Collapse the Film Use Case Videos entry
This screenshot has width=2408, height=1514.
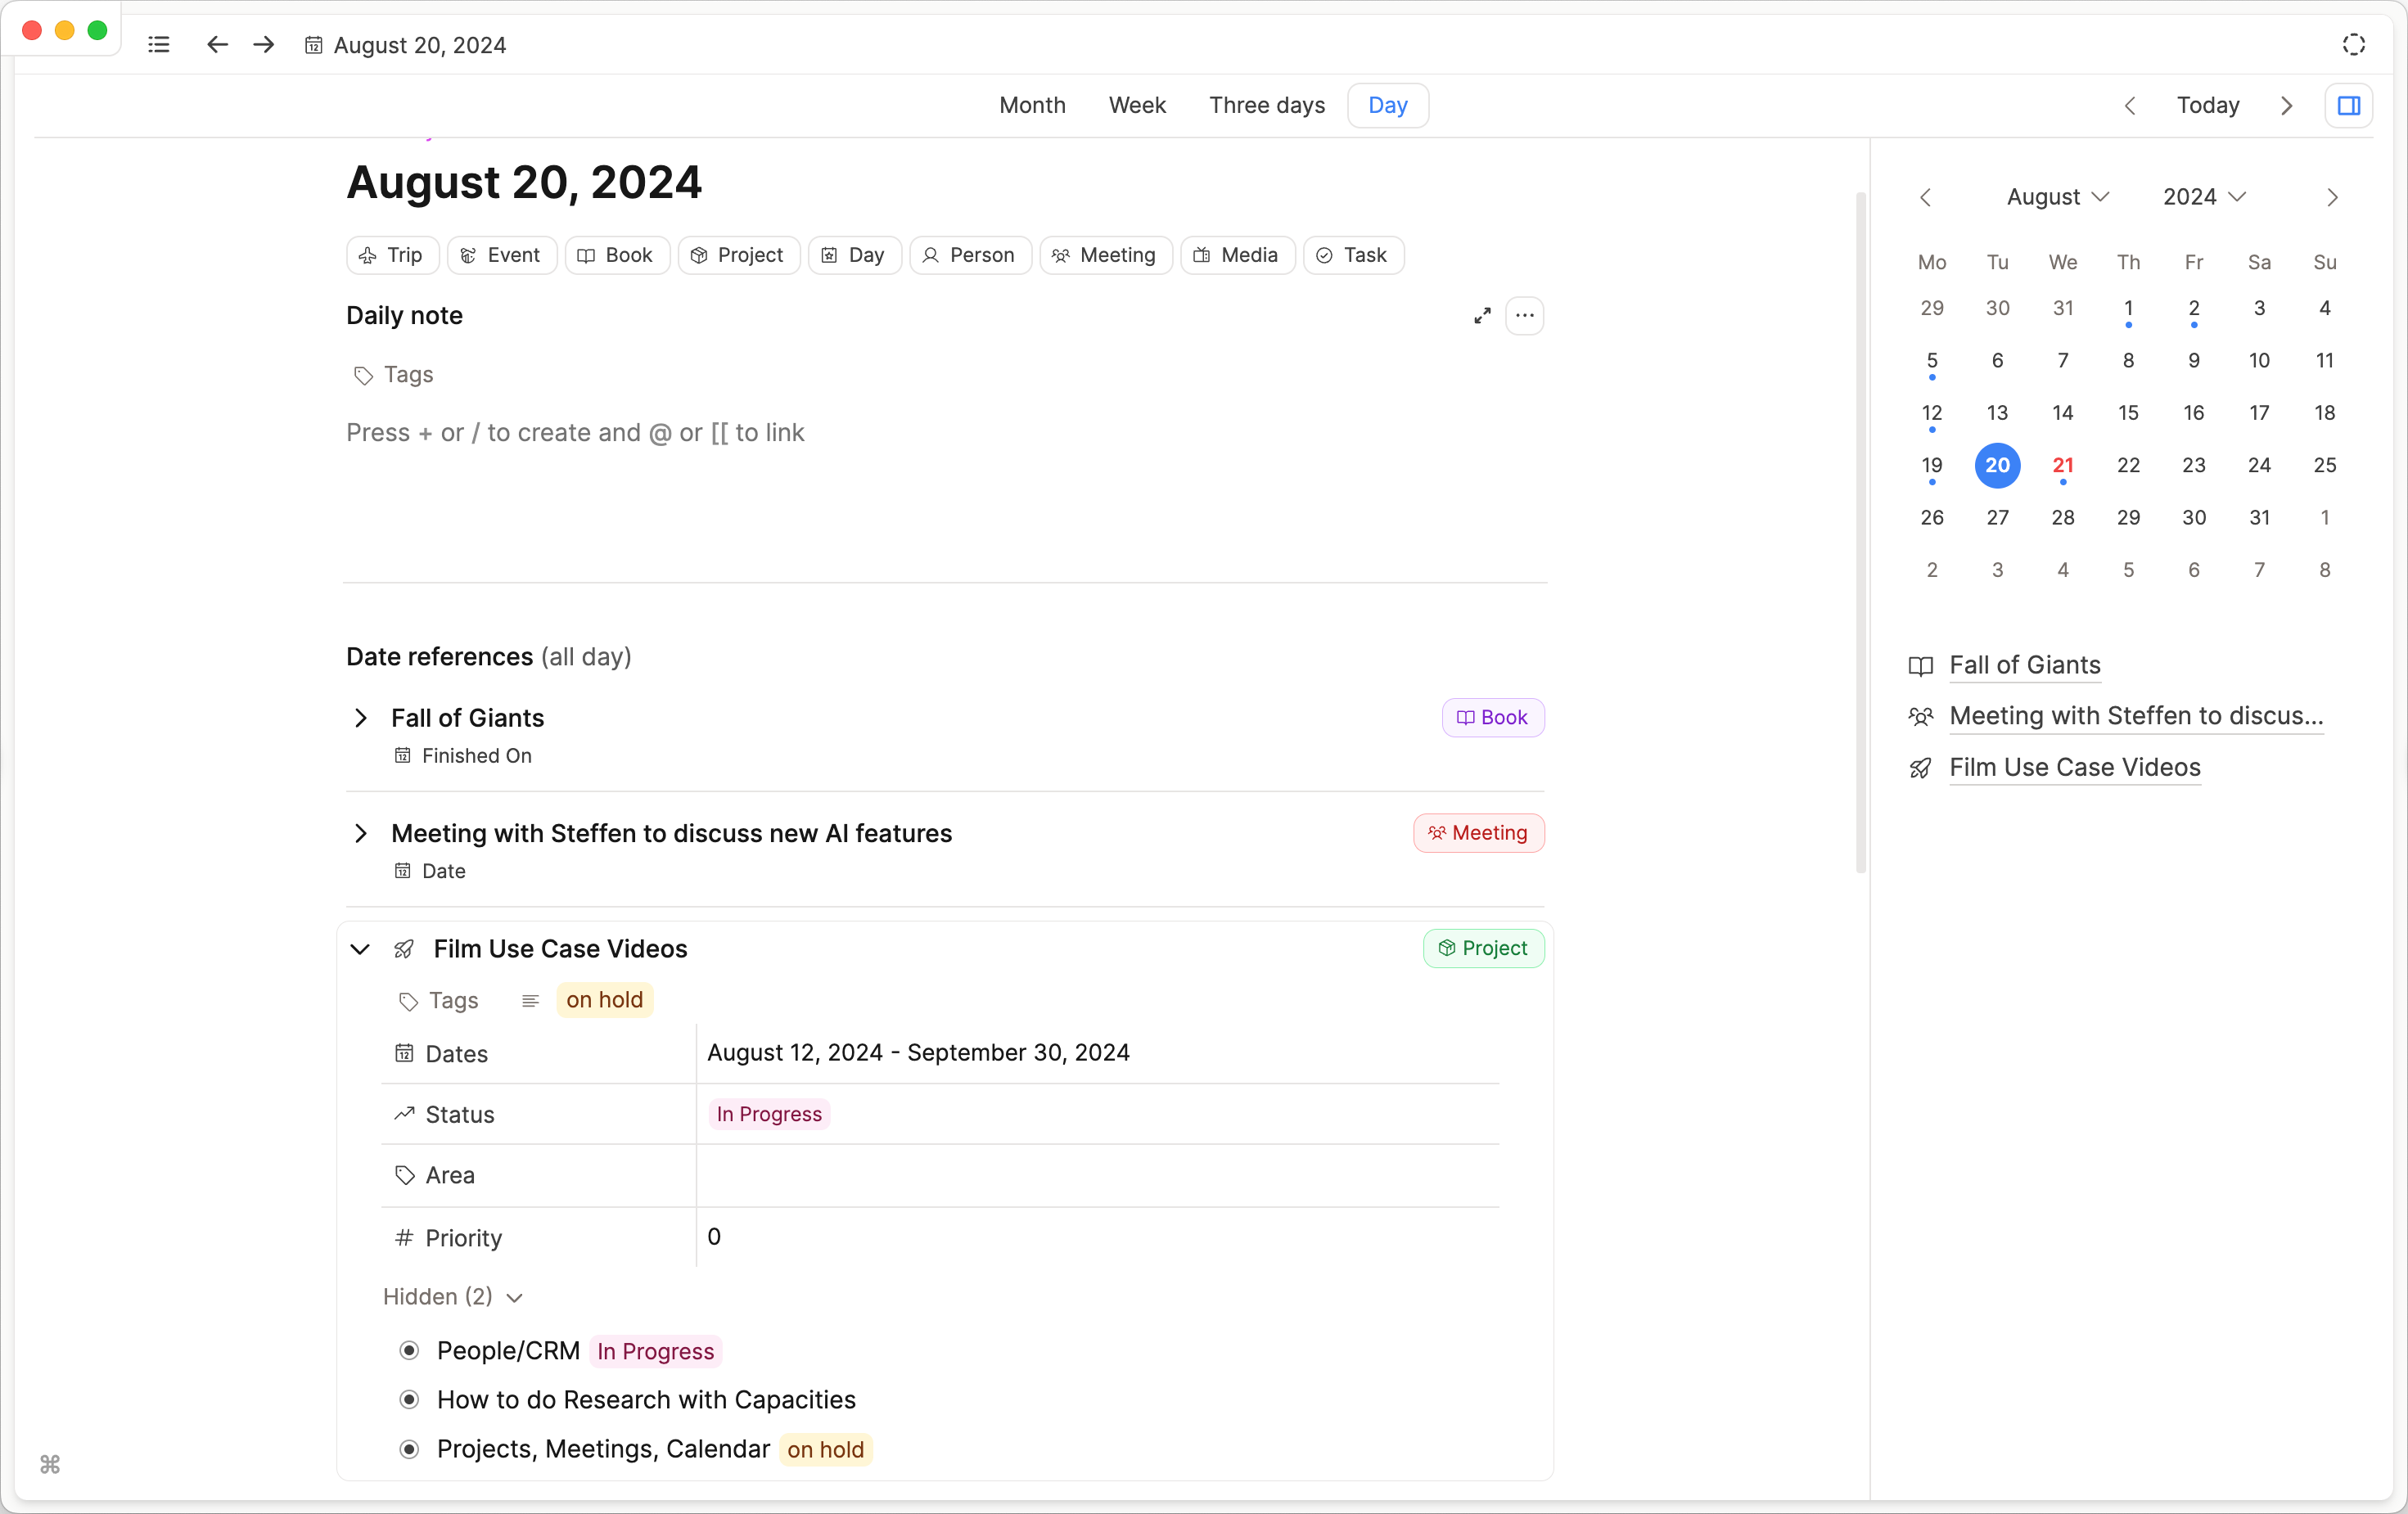(x=360, y=949)
